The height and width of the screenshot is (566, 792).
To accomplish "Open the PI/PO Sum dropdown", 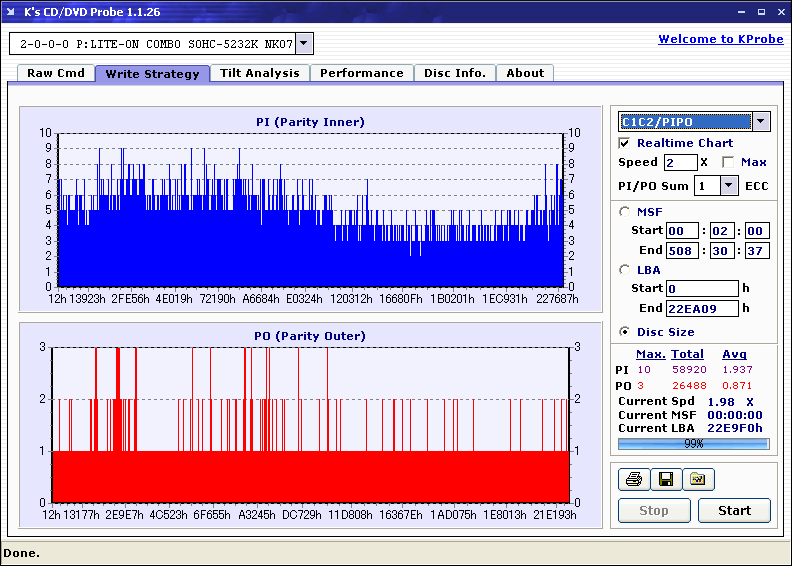I will [728, 185].
